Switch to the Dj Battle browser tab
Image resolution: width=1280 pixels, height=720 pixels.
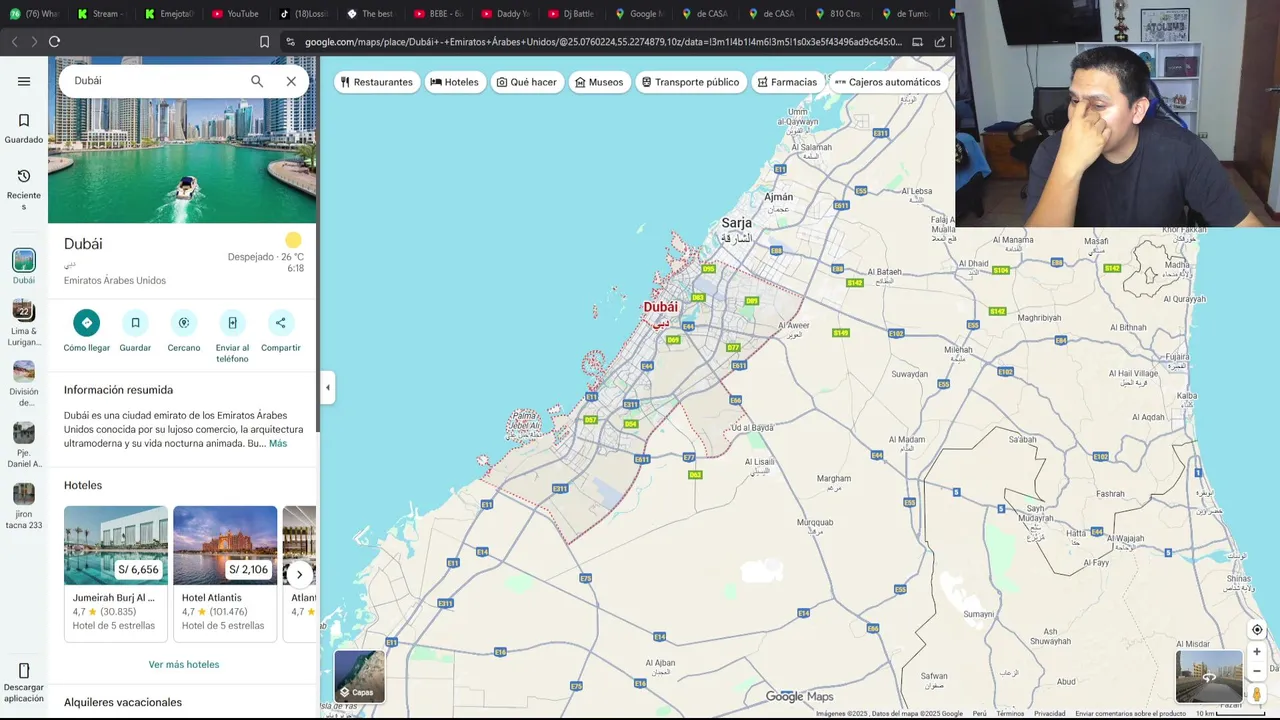click(x=572, y=14)
